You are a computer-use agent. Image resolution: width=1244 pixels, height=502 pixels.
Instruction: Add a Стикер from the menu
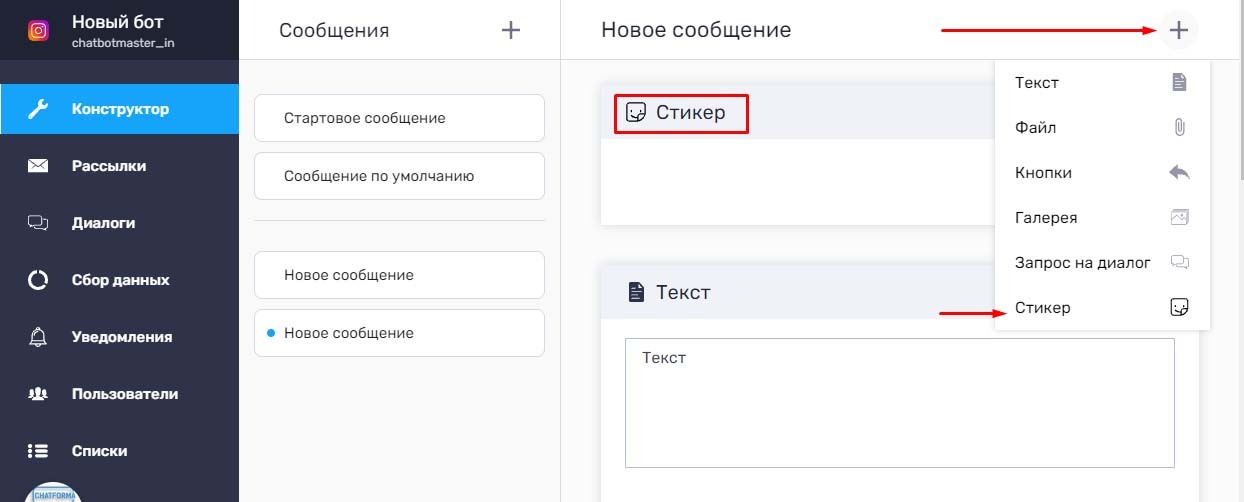click(1101, 308)
